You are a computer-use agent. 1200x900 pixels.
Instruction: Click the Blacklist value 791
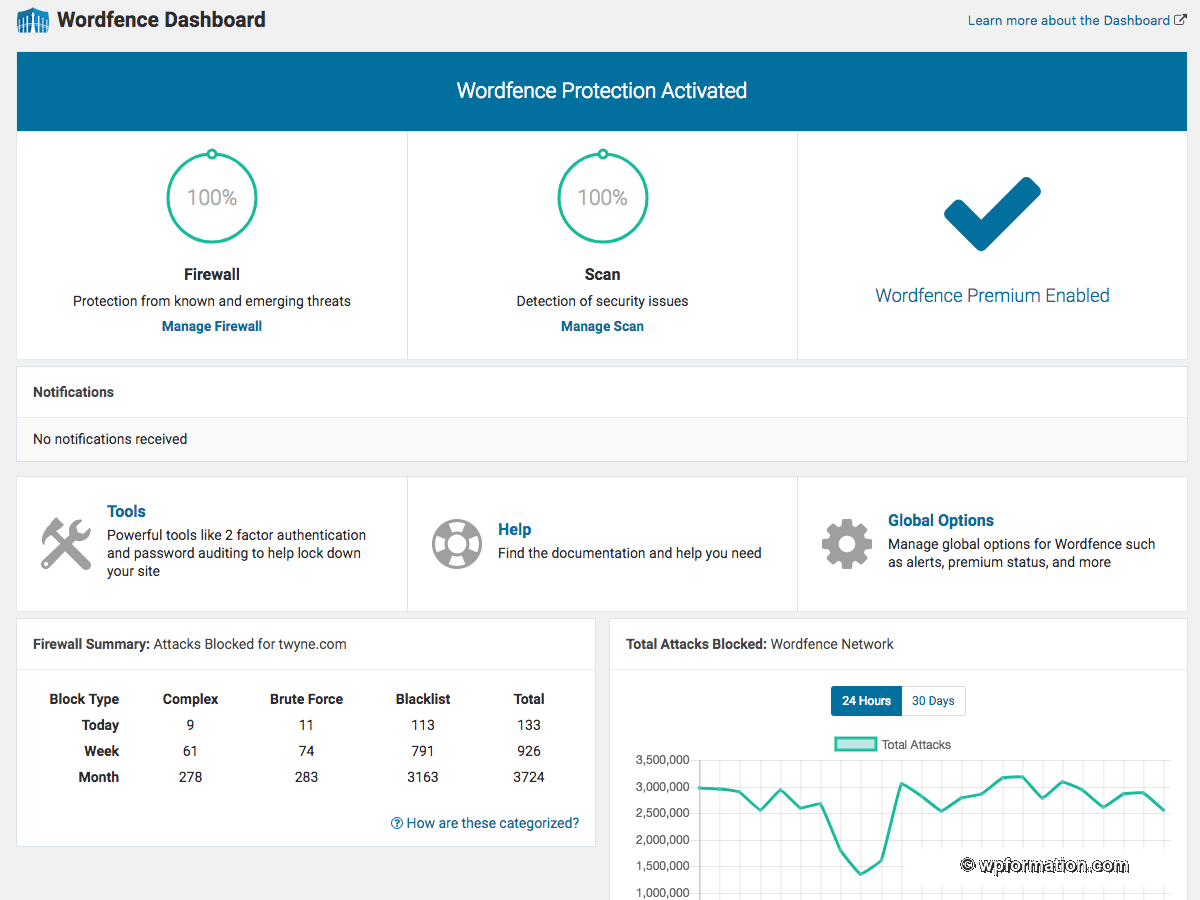pyautogui.click(x=422, y=751)
